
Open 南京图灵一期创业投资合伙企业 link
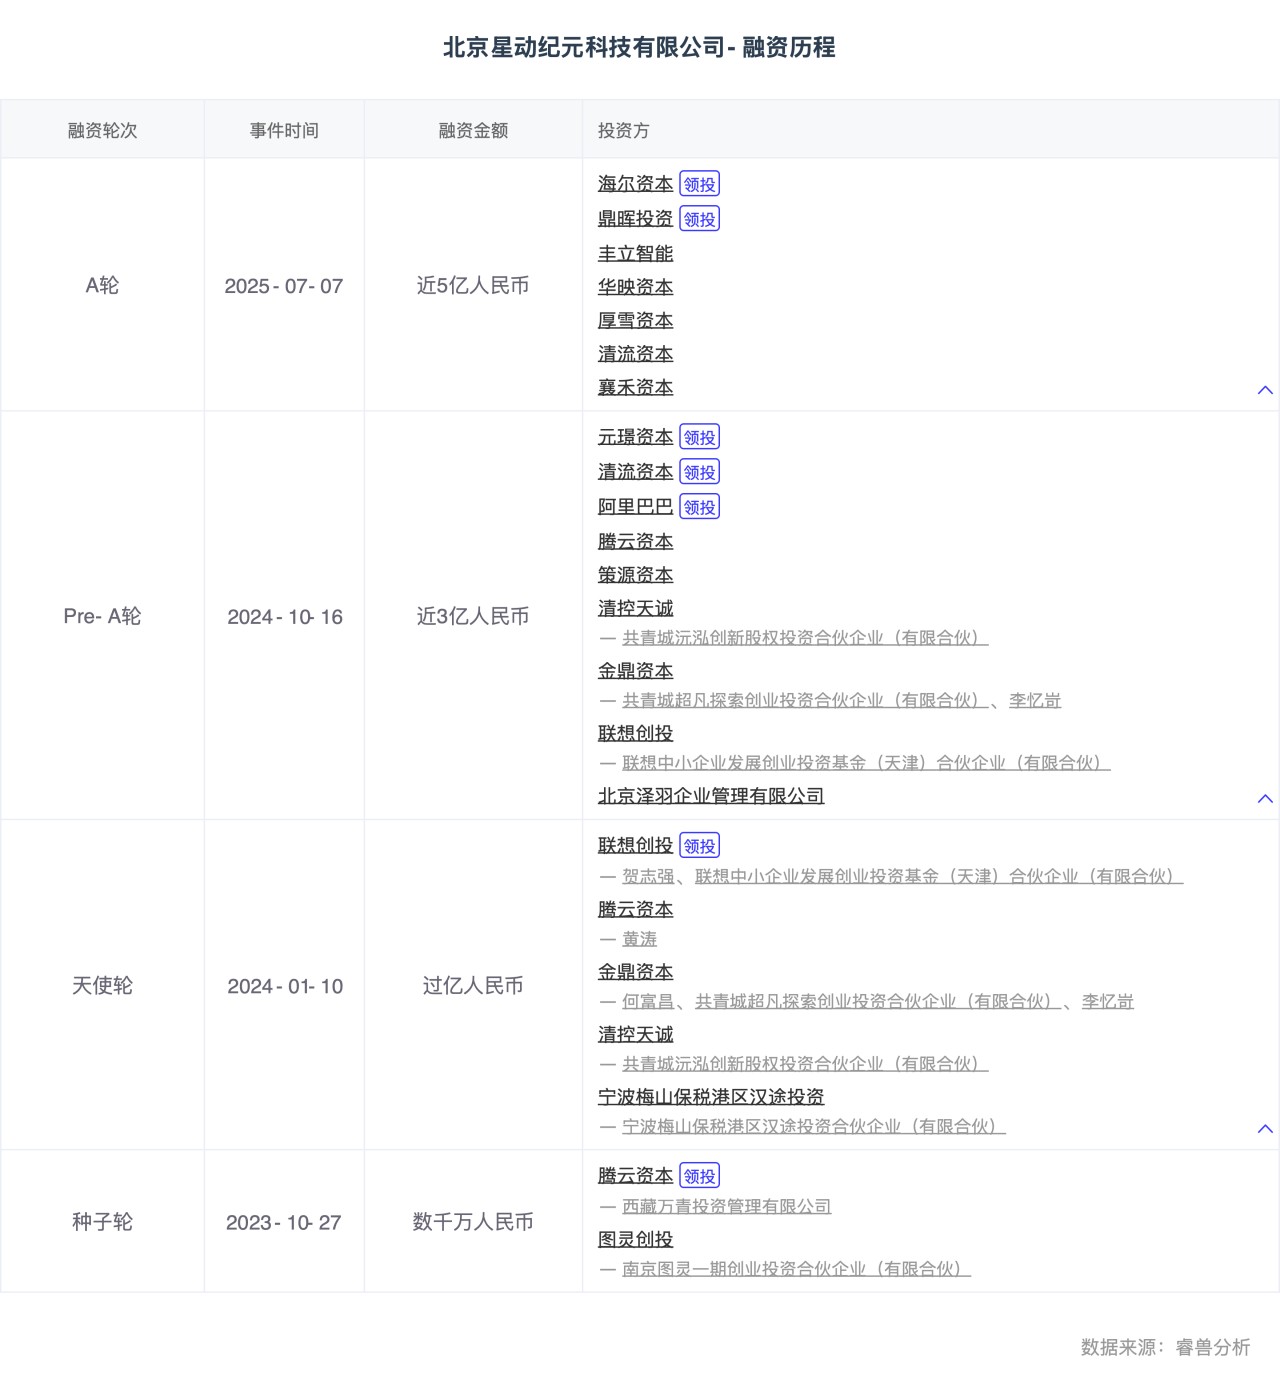click(796, 1269)
